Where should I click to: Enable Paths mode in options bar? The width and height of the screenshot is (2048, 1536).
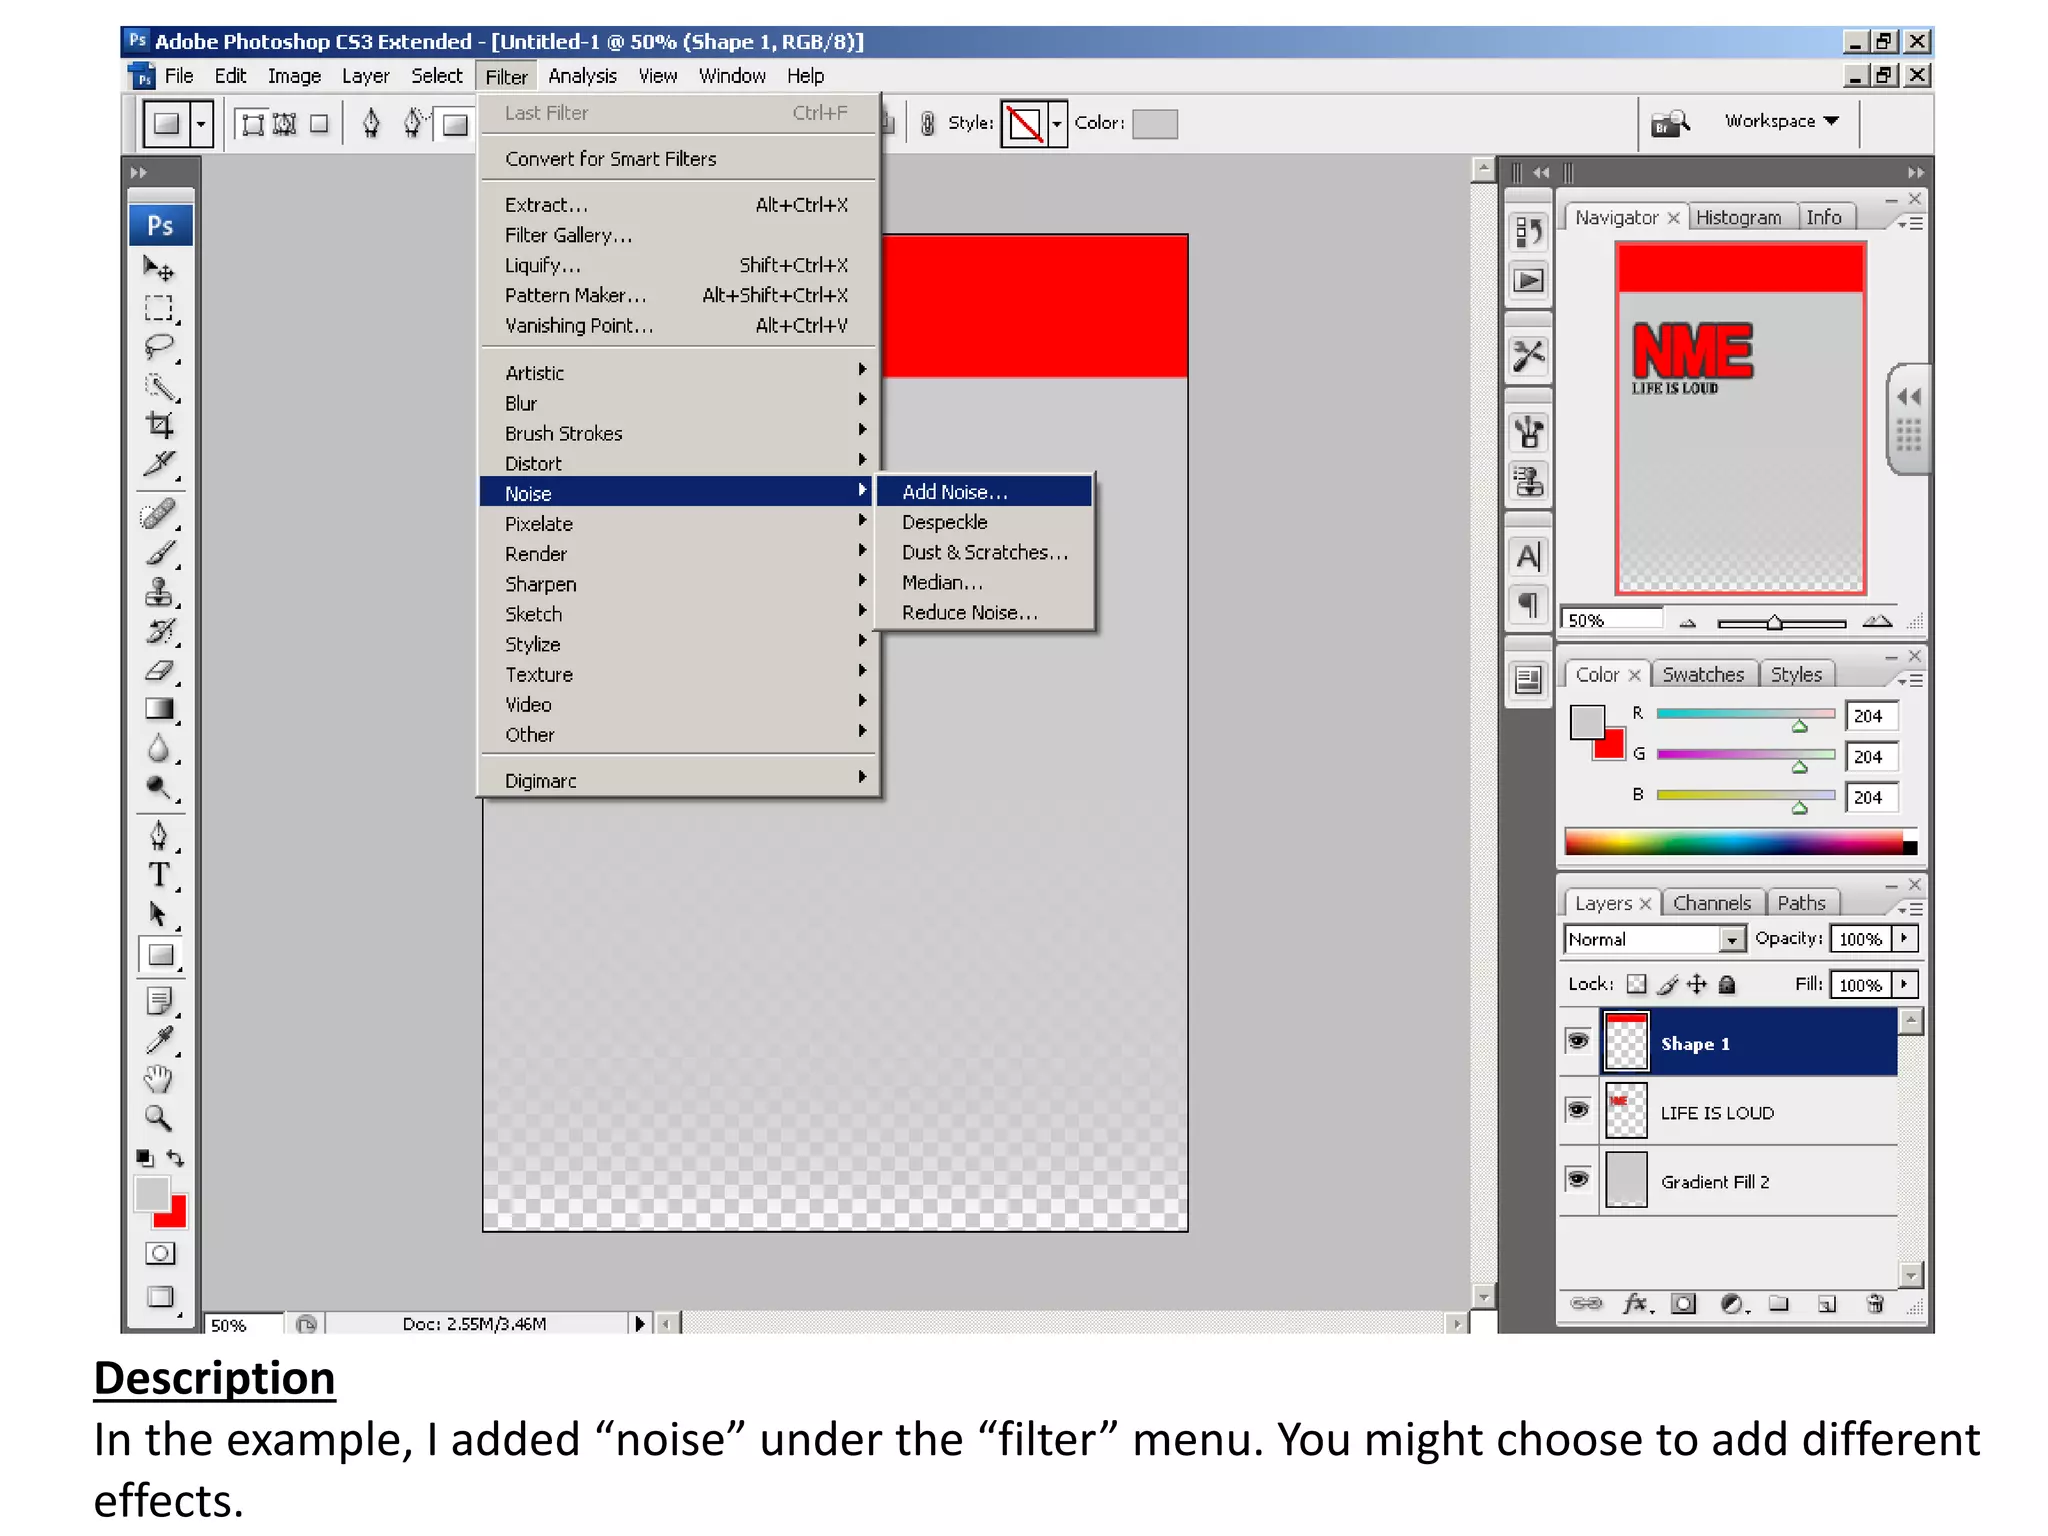point(285,124)
